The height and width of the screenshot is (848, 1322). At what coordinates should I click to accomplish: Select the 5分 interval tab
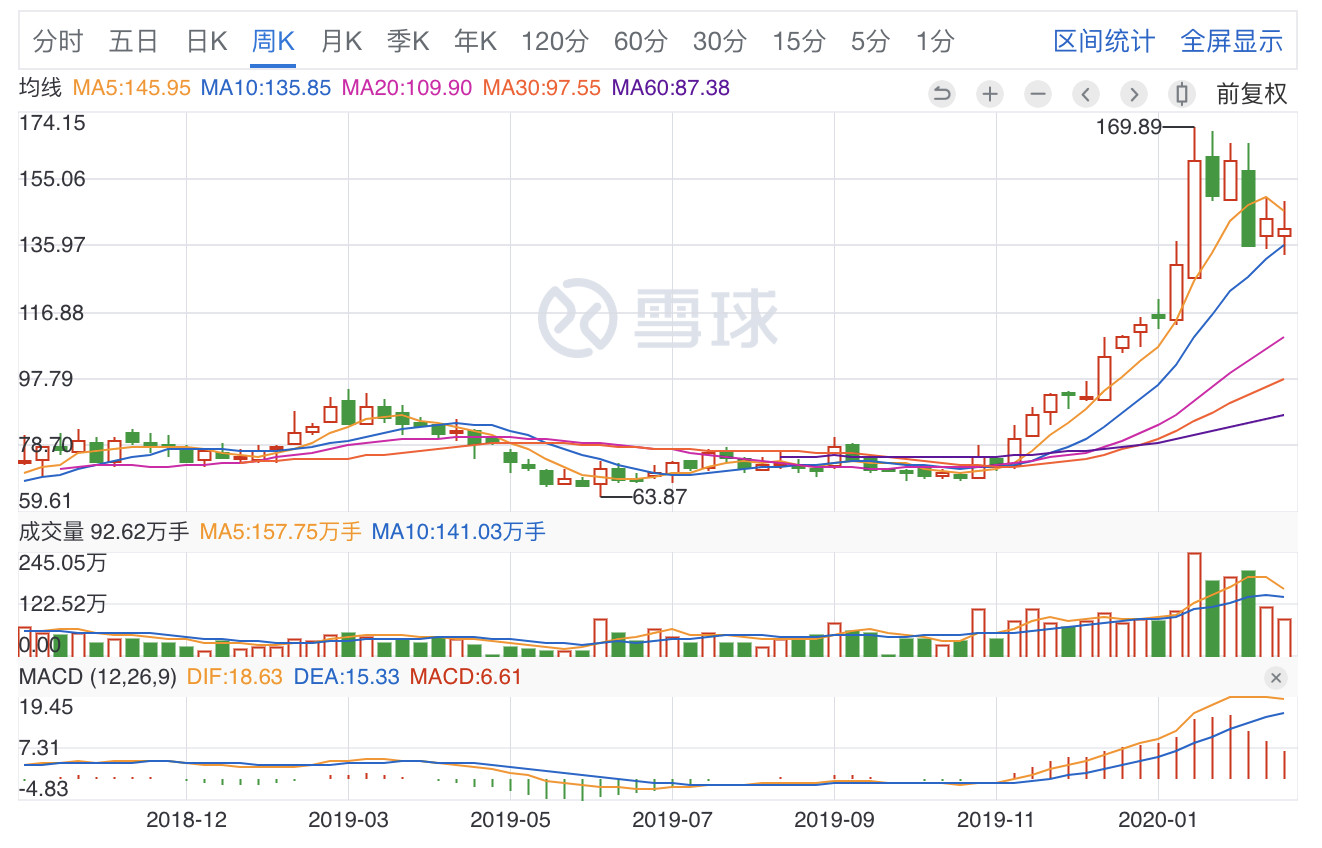tap(870, 41)
